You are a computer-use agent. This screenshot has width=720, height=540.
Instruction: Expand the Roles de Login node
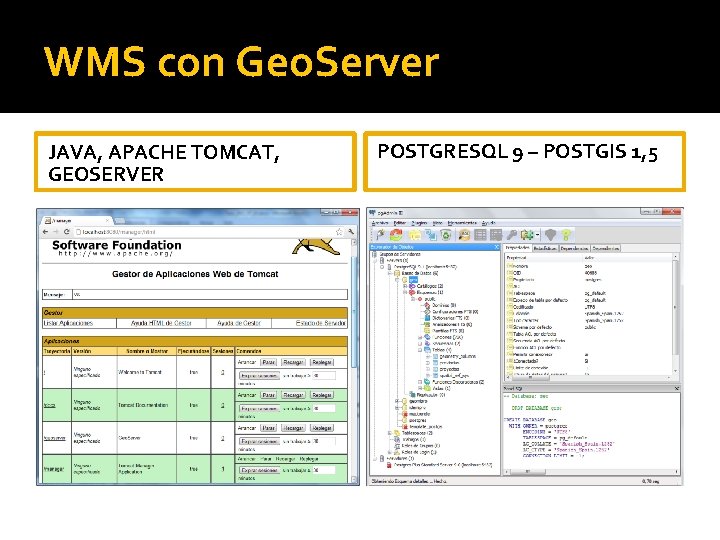click(390, 452)
